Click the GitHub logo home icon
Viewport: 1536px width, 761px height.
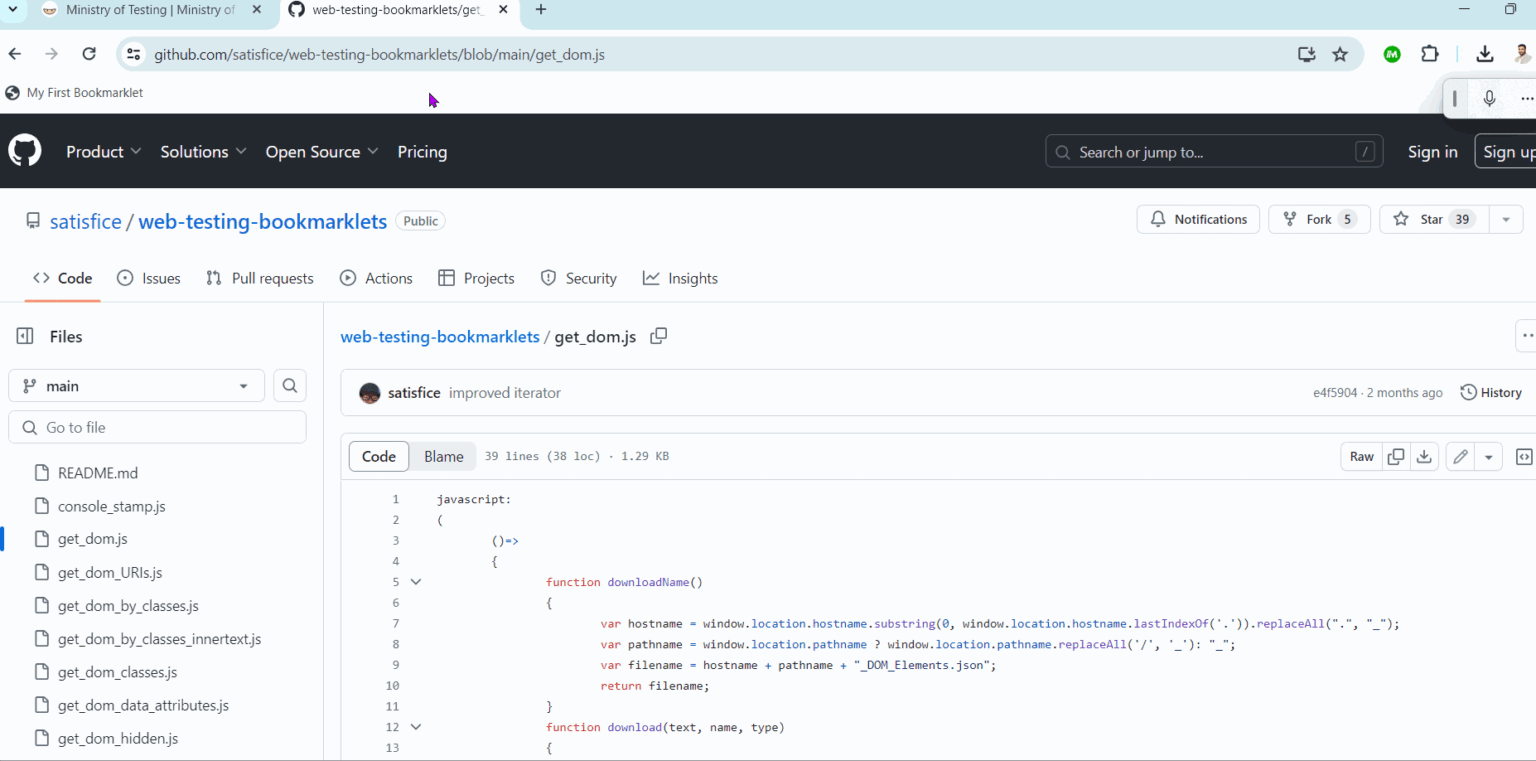25,152
